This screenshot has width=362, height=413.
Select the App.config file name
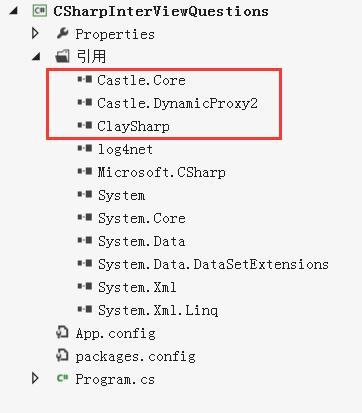pos(115,333)
